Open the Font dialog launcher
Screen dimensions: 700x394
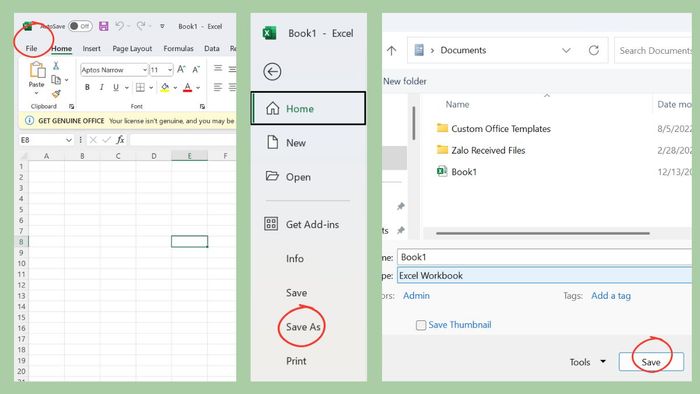(x=202, y=106)
